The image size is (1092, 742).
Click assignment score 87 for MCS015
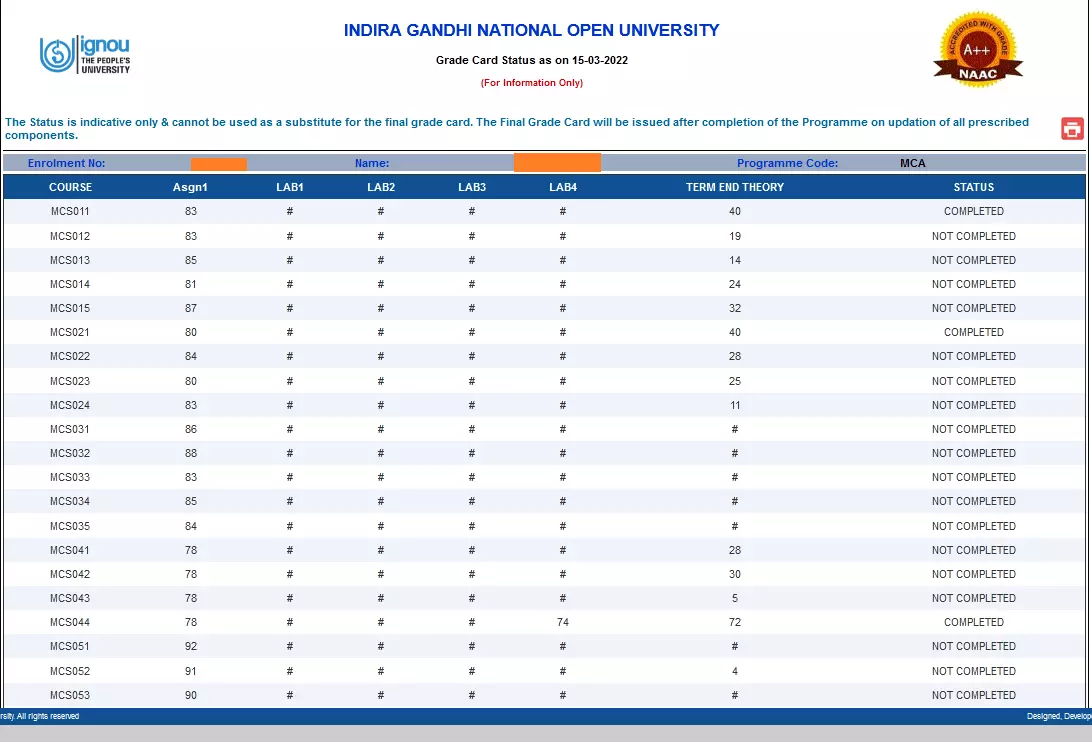click(x=191, y=308)
